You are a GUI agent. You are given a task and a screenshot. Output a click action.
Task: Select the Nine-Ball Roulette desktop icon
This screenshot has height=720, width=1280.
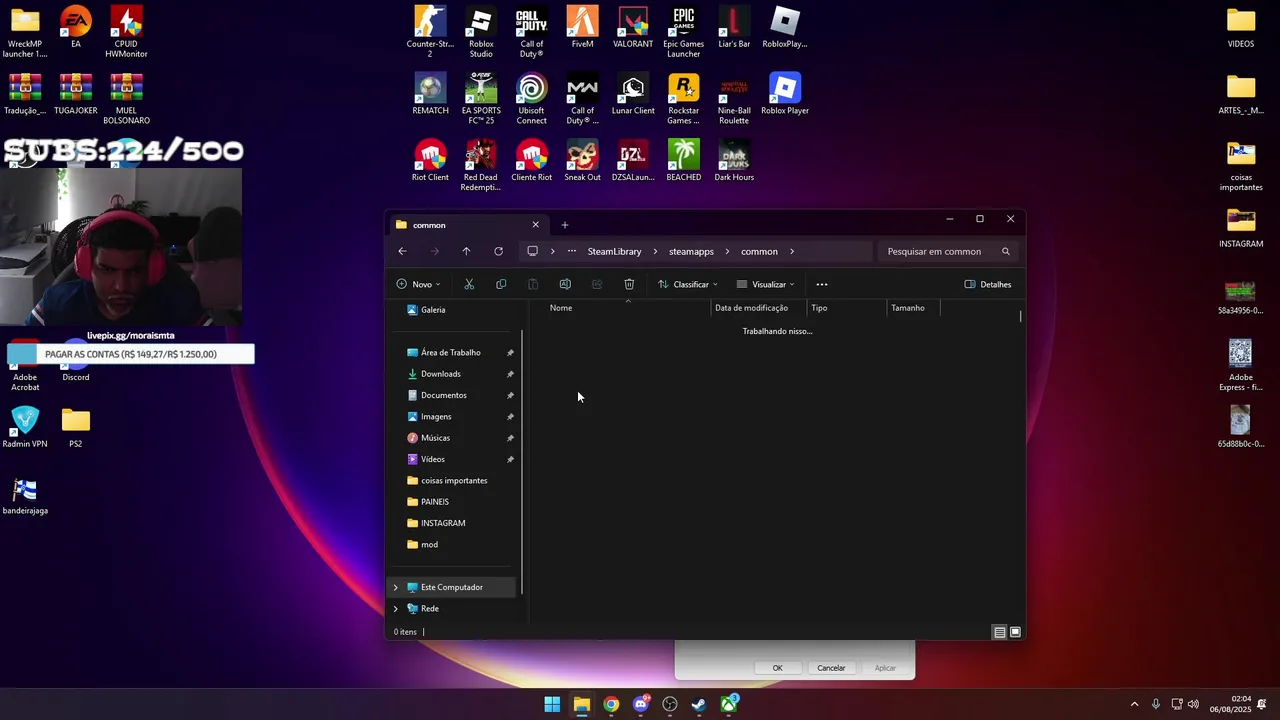coord(734,98)
